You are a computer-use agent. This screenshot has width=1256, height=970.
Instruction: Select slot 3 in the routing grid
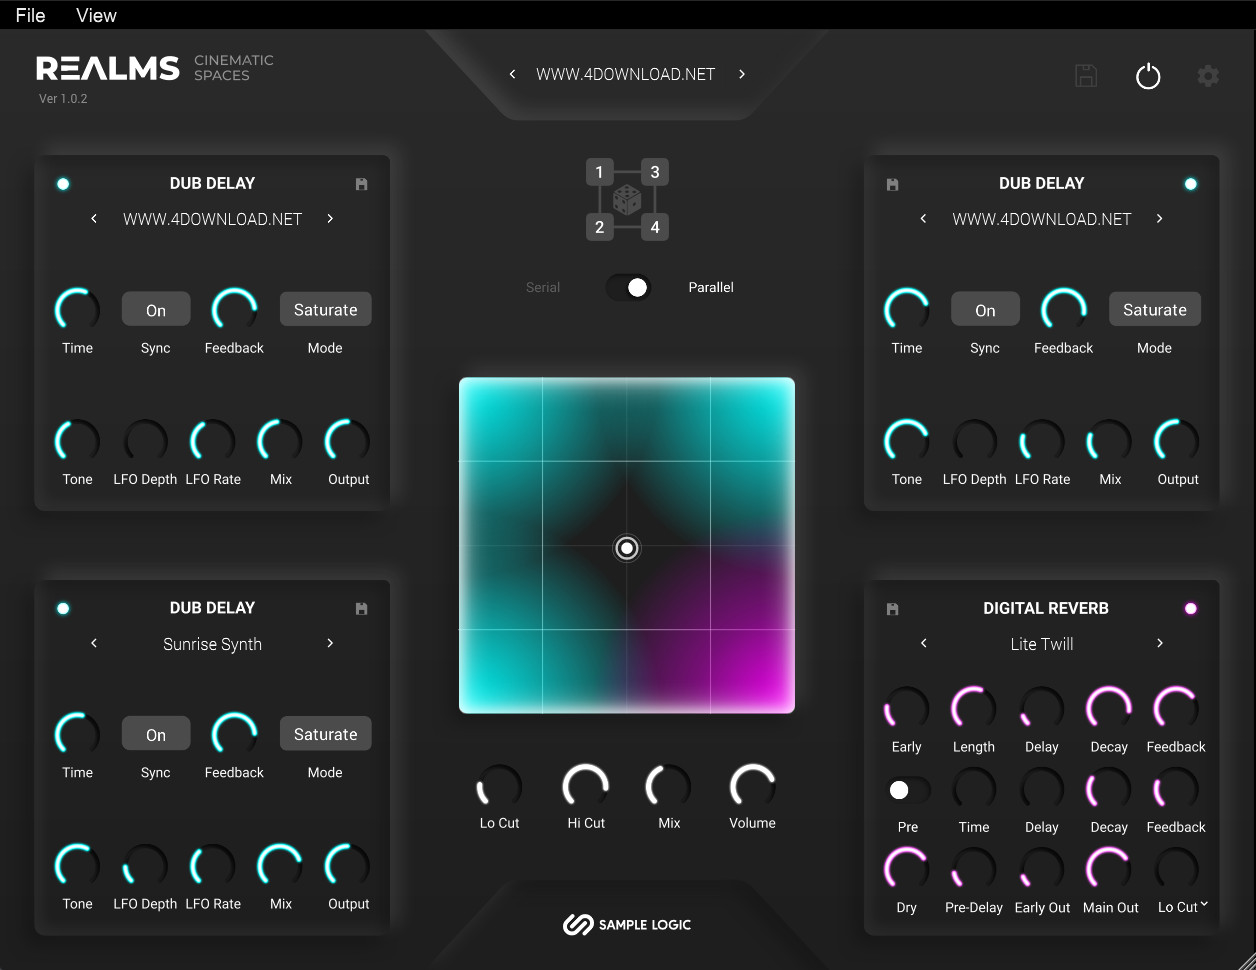point(655,172)
